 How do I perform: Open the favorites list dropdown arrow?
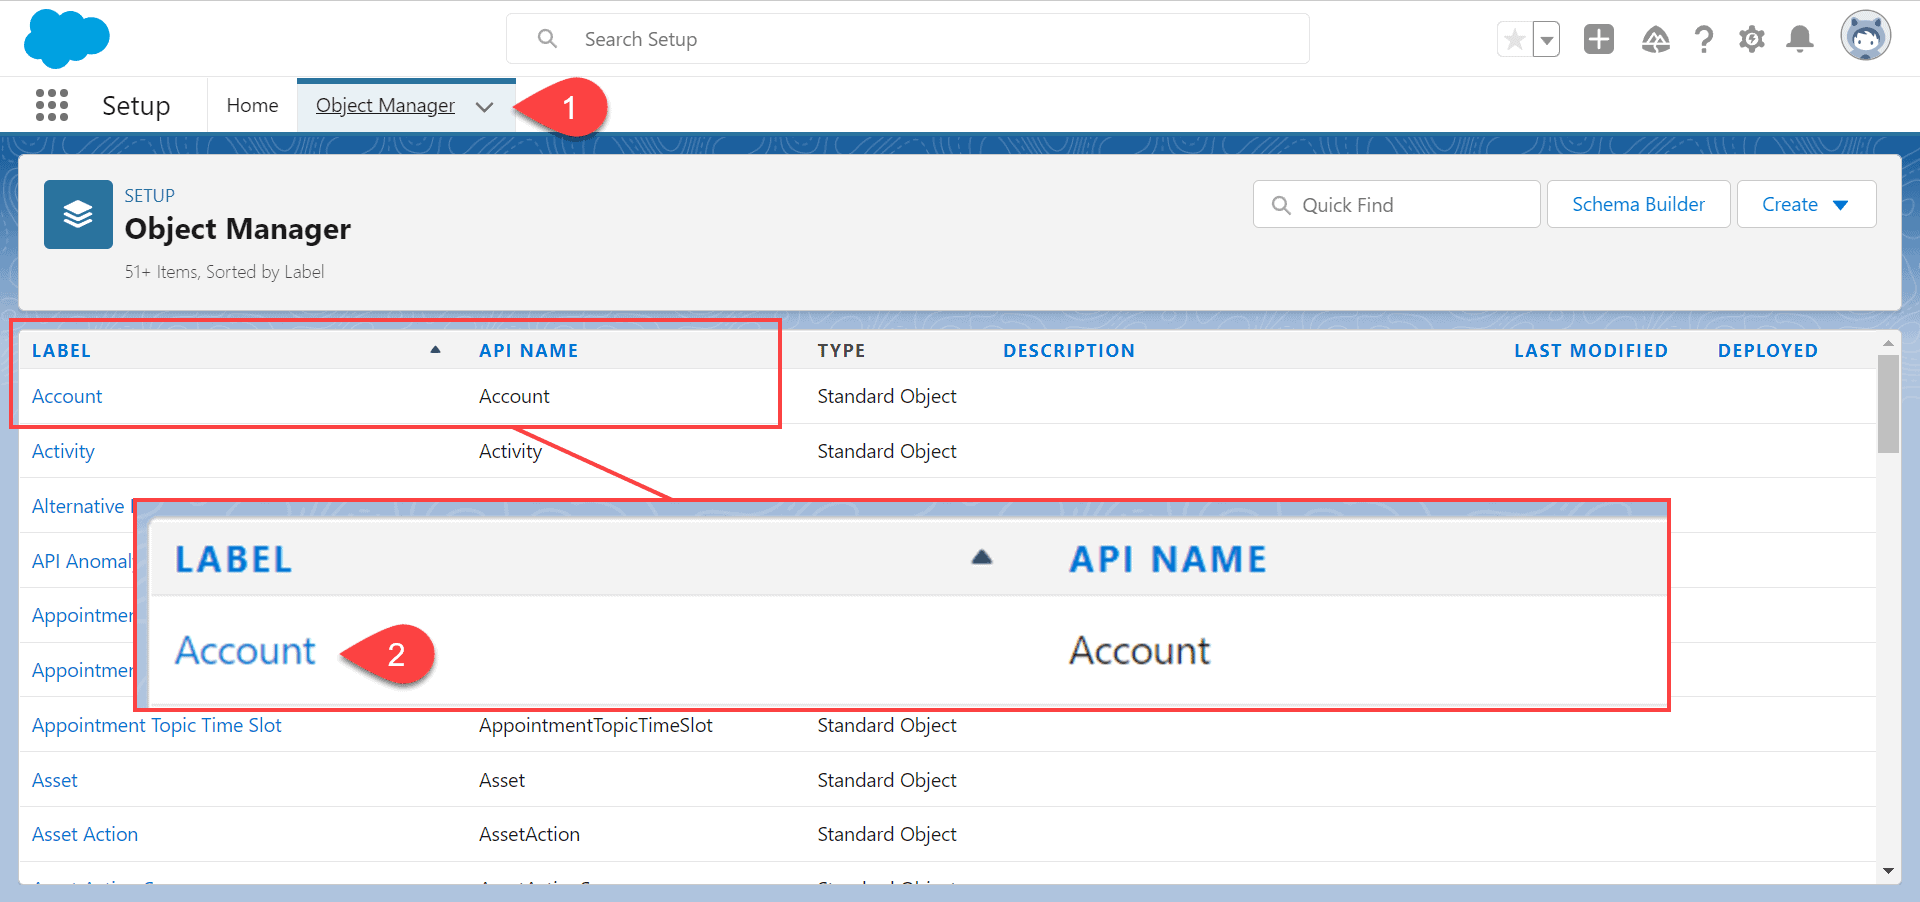[x=1545, y=39]
